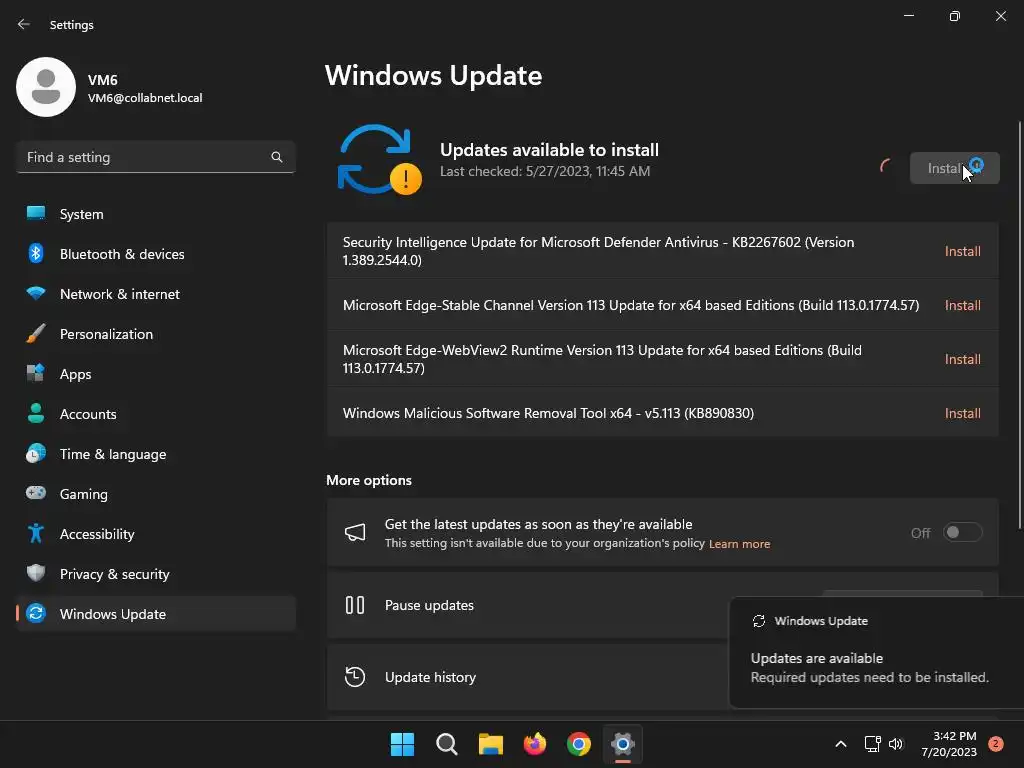Open Privacy & security page
The width and height of the screenshot is (1024, 768).
click(x=156, y=573)
